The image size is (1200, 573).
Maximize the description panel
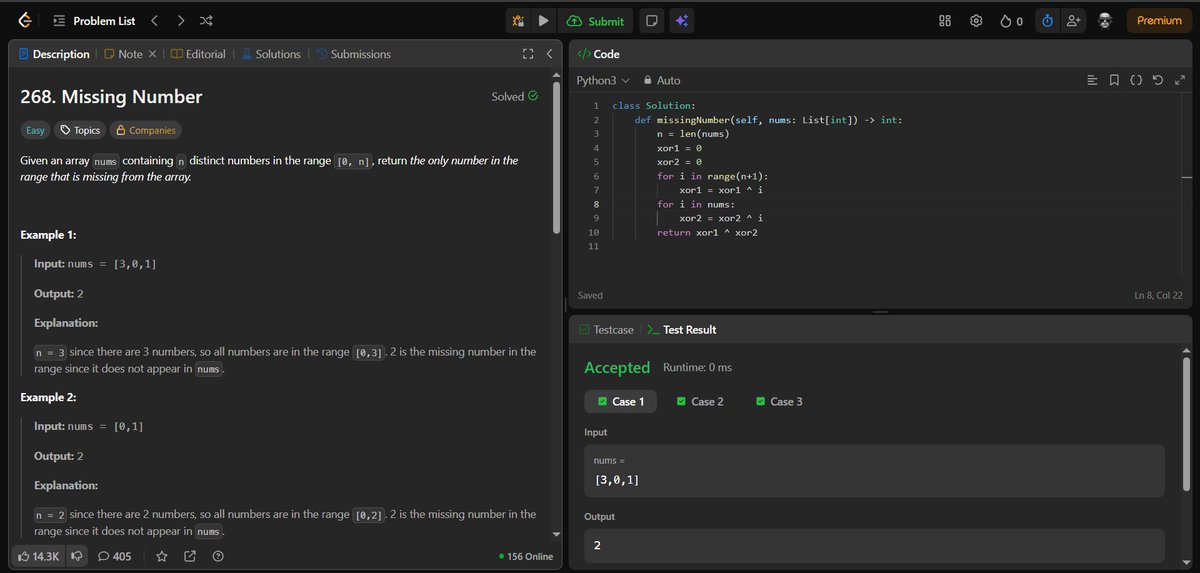tap(528, 54)
